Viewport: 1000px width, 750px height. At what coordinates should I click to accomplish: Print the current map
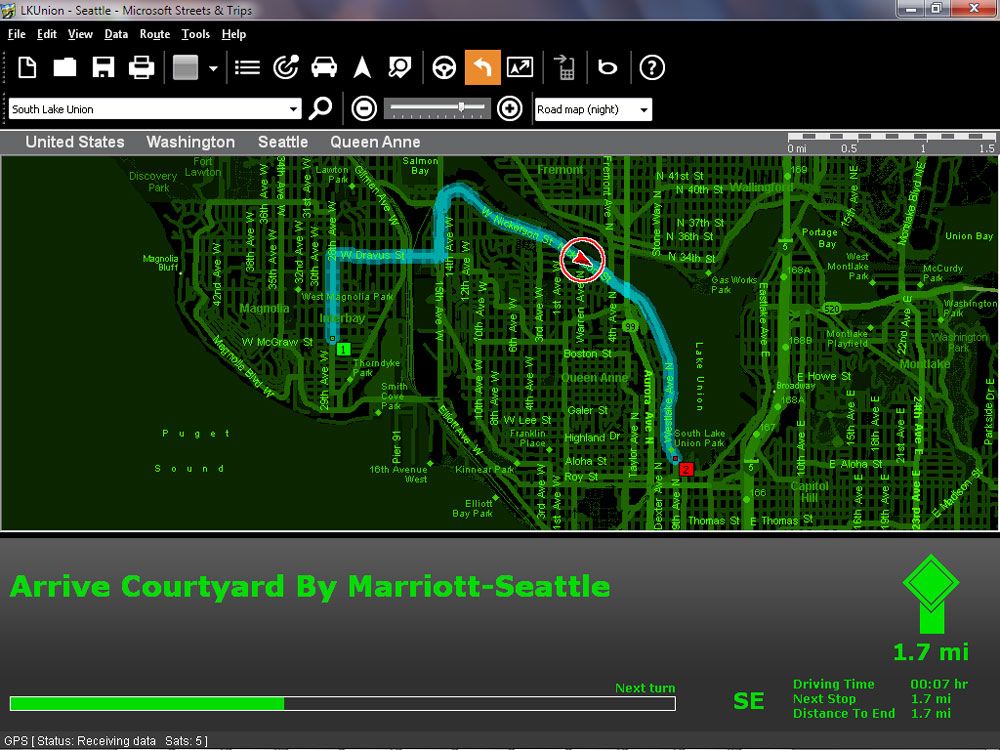click(x=141, y=67)
